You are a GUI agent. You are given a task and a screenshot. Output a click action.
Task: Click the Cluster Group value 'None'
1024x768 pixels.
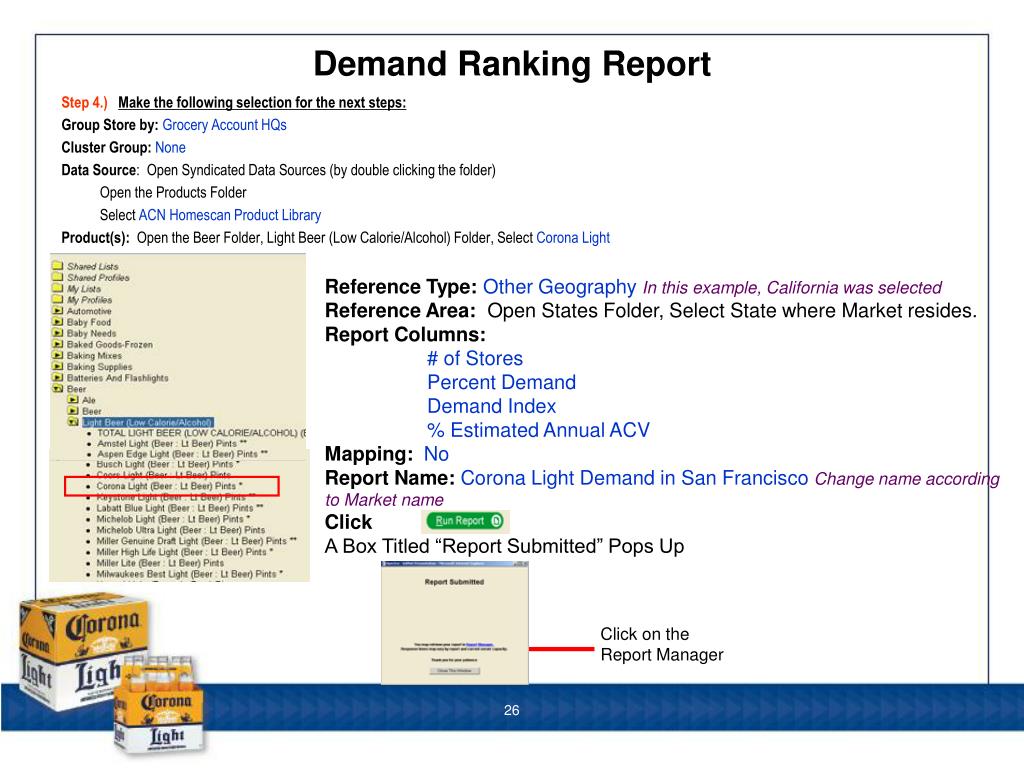point(170,148)
